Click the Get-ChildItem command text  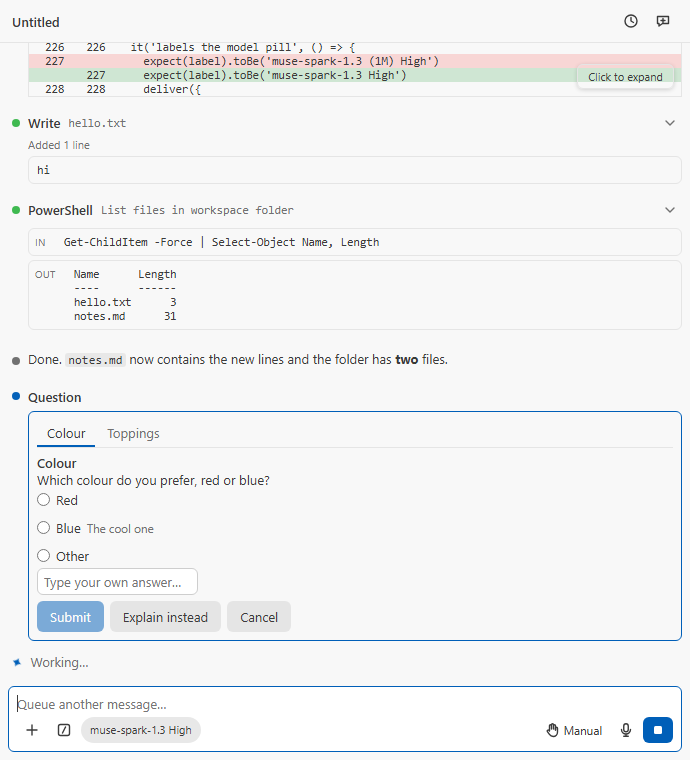[x=221, y=242]
